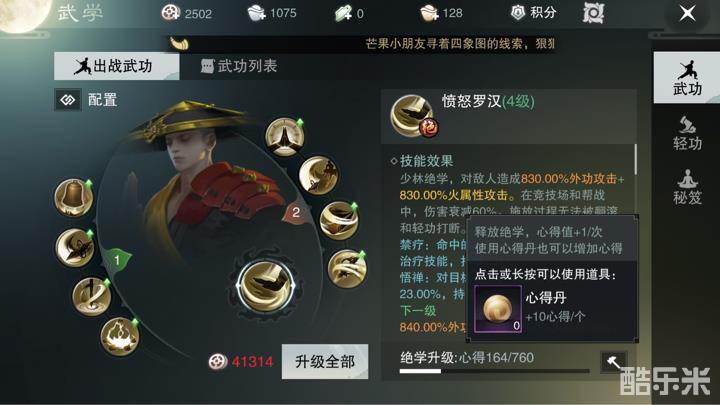720x405 pixels.
Task: Click the hammer upgrade icon
Action: 613,362
